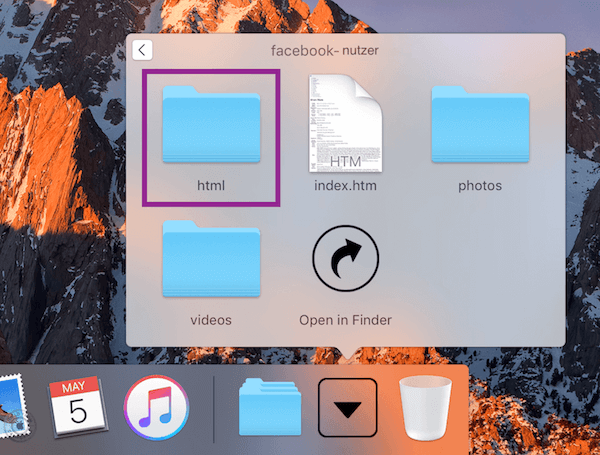This screenshot has height=455, width=600.
Task: Open the photos folder
Action: click(x=480, y=124)
